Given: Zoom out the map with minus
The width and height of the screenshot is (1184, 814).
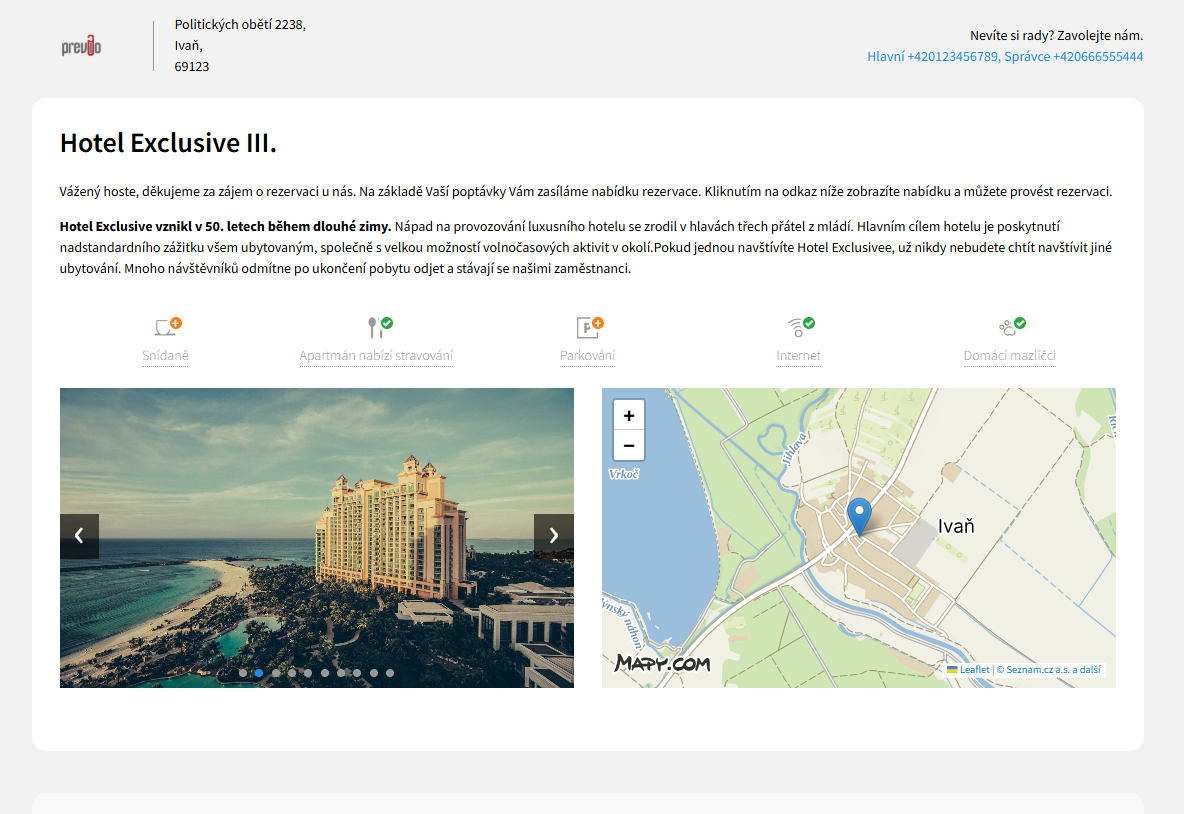Looking at the screenshot, I should pos(629,446).
